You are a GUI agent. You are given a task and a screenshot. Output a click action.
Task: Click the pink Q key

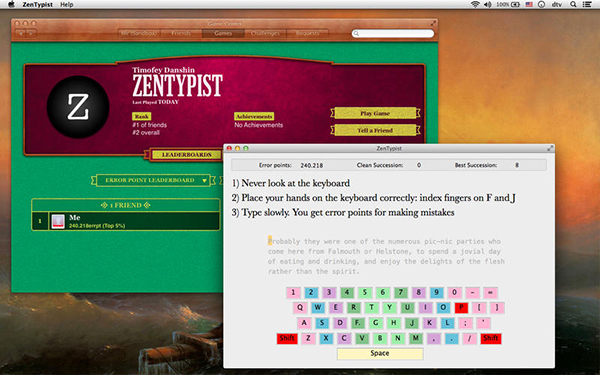pyautogui.click(x=300, y=308)
